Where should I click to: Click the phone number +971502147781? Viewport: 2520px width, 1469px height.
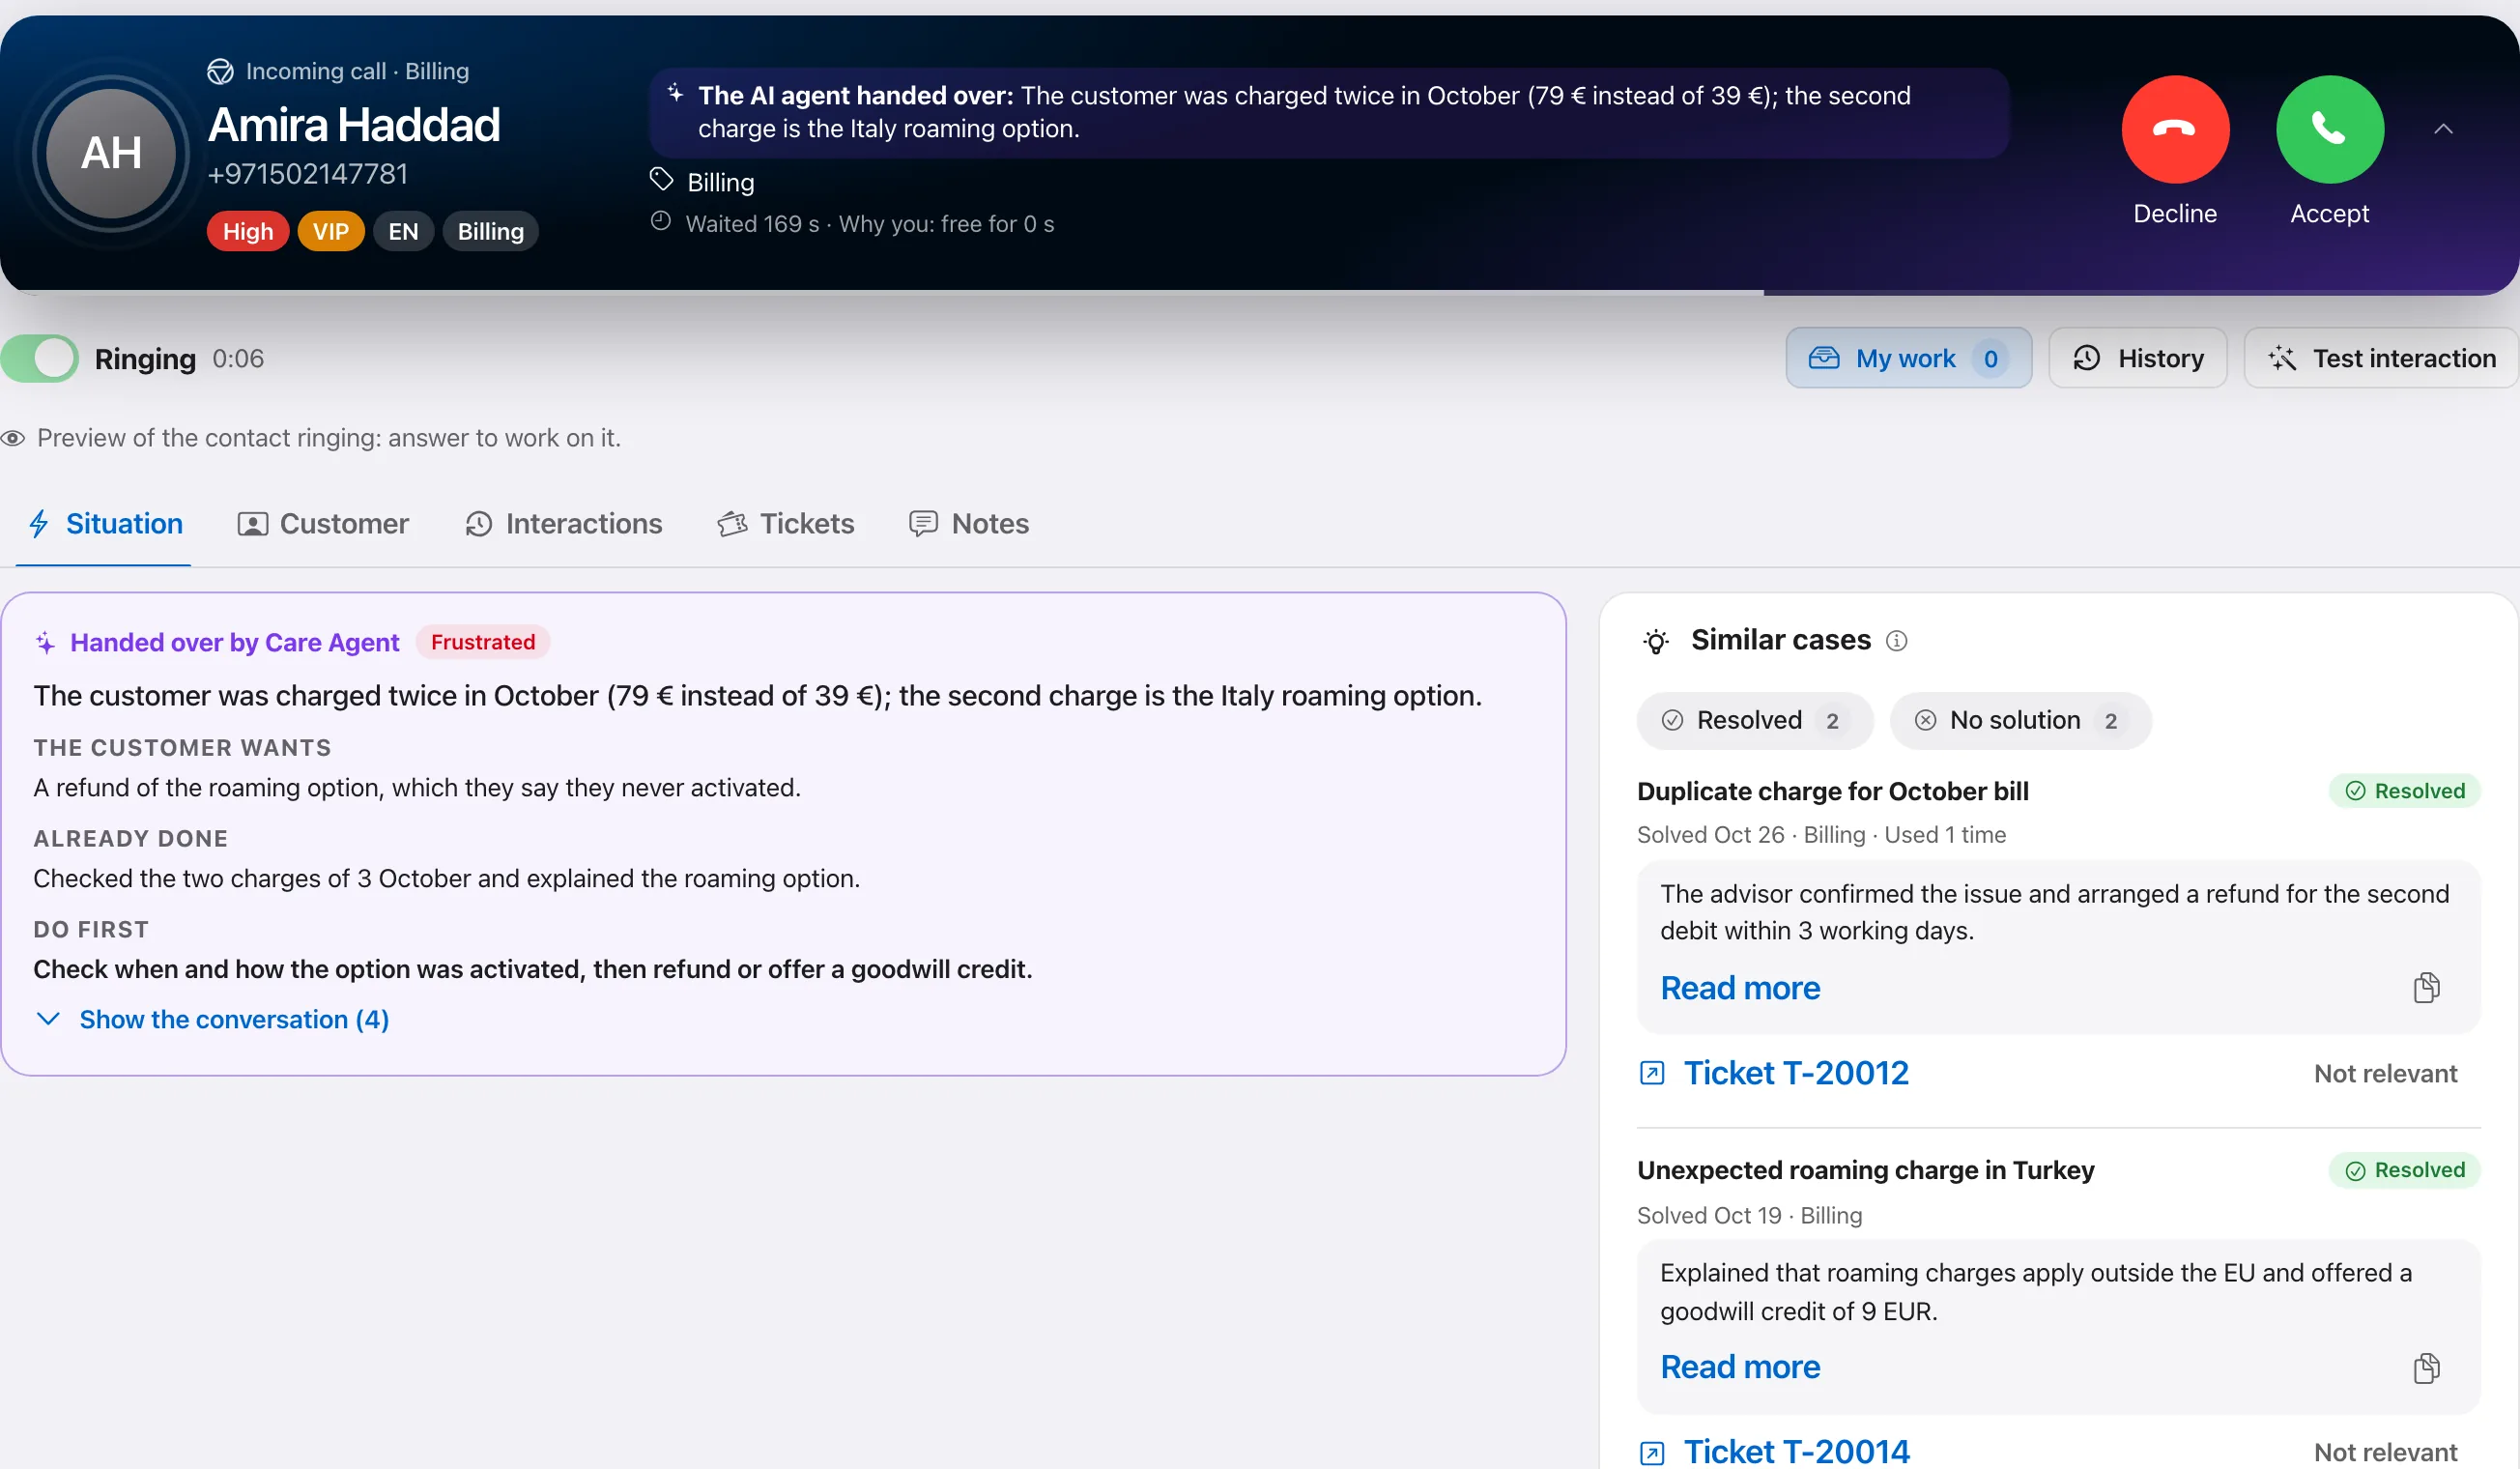tap(308, 174)
